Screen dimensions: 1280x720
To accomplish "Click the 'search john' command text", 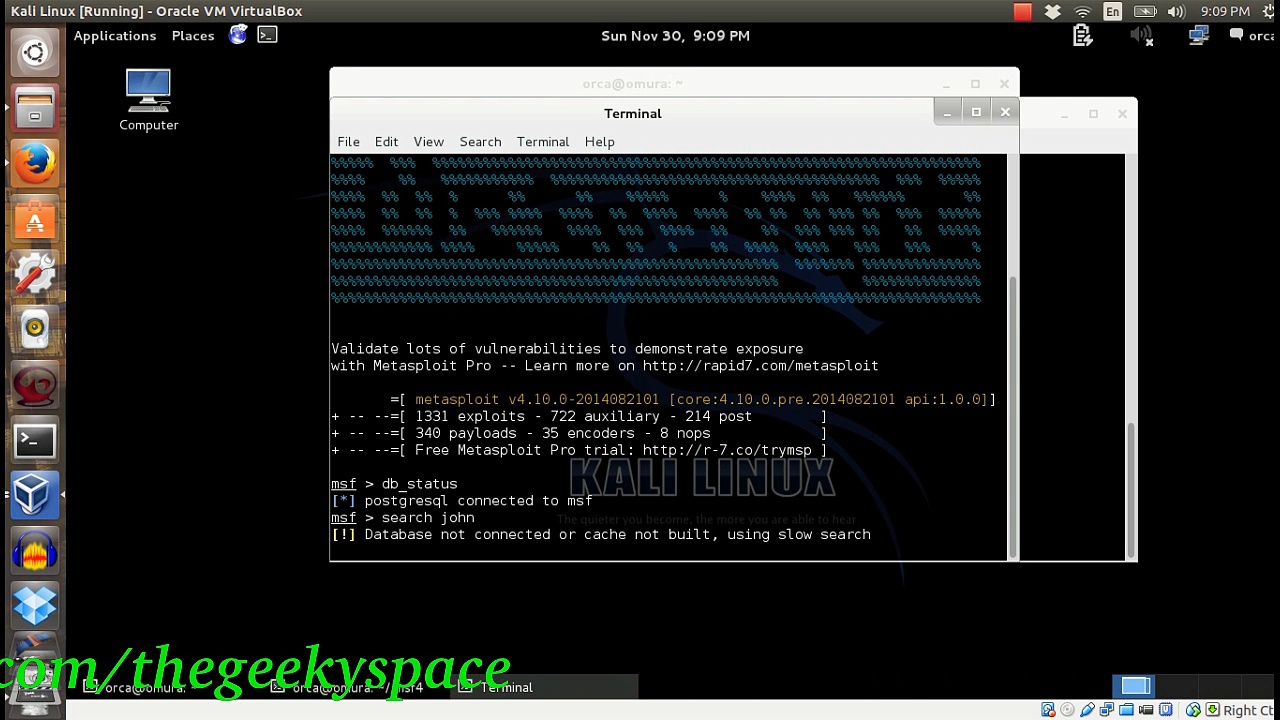I will click(x=428, y=518).
